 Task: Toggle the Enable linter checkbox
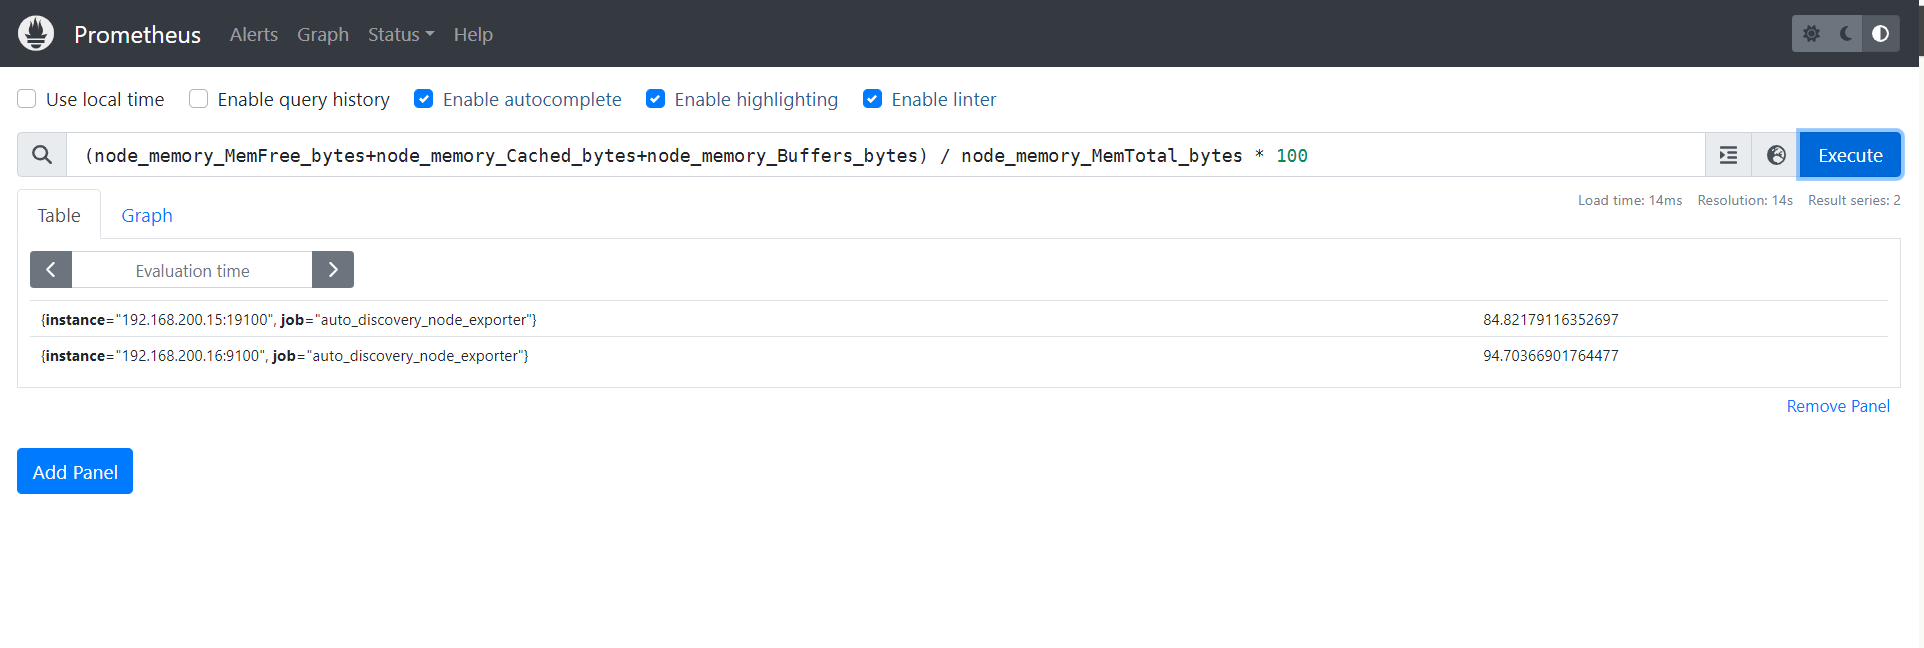[x=873, y=99]
